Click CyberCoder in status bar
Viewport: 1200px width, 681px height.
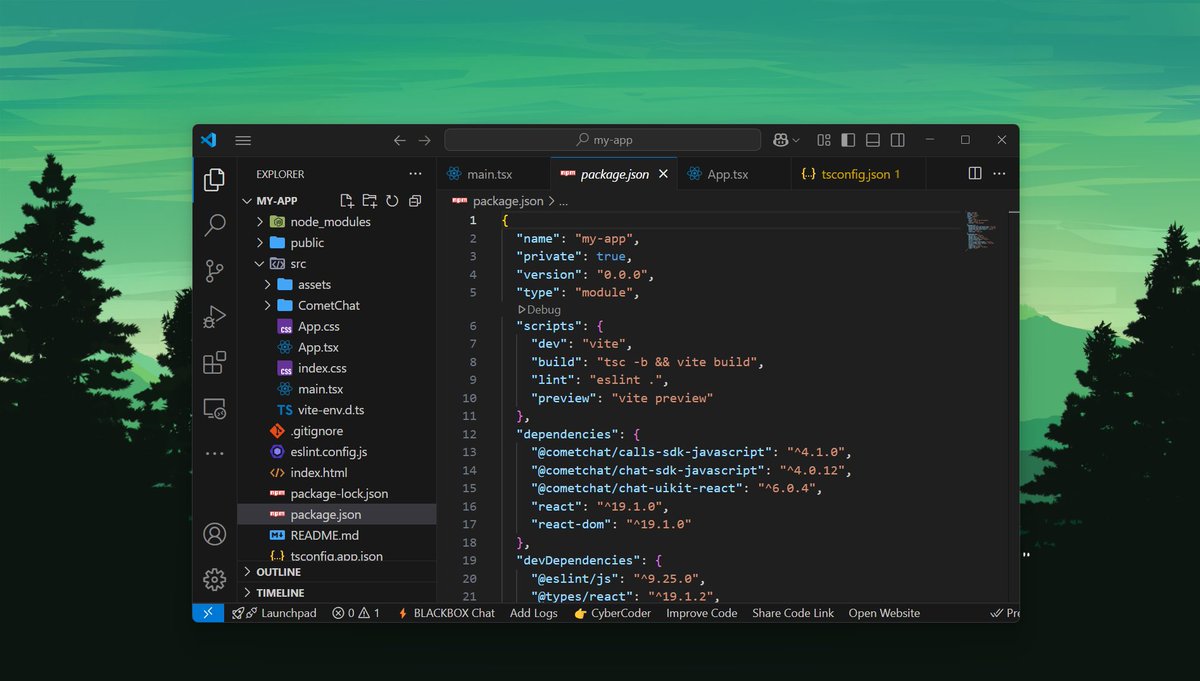(x=612, y=613)
